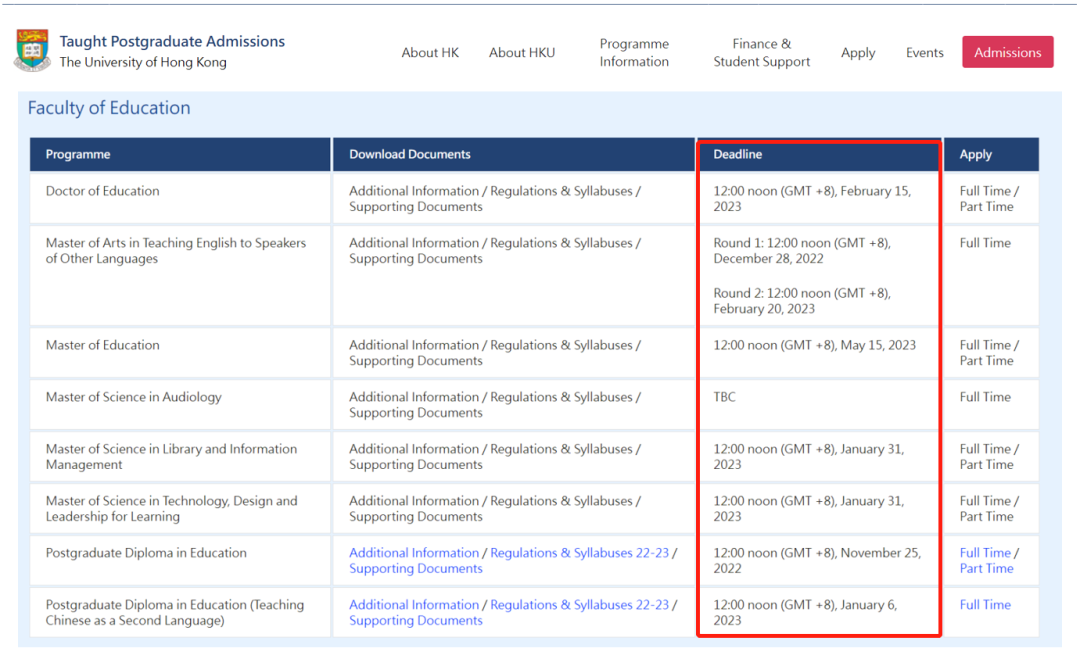Apply Part Time for Postgraduate Diploma in Education
The image size is (1080, 666).
point(987,568)
